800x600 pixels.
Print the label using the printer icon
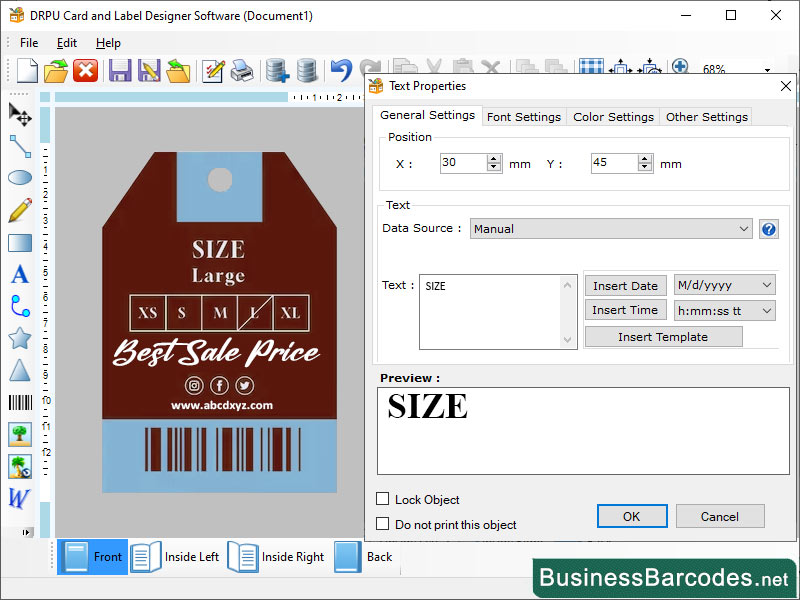[241, 70]
